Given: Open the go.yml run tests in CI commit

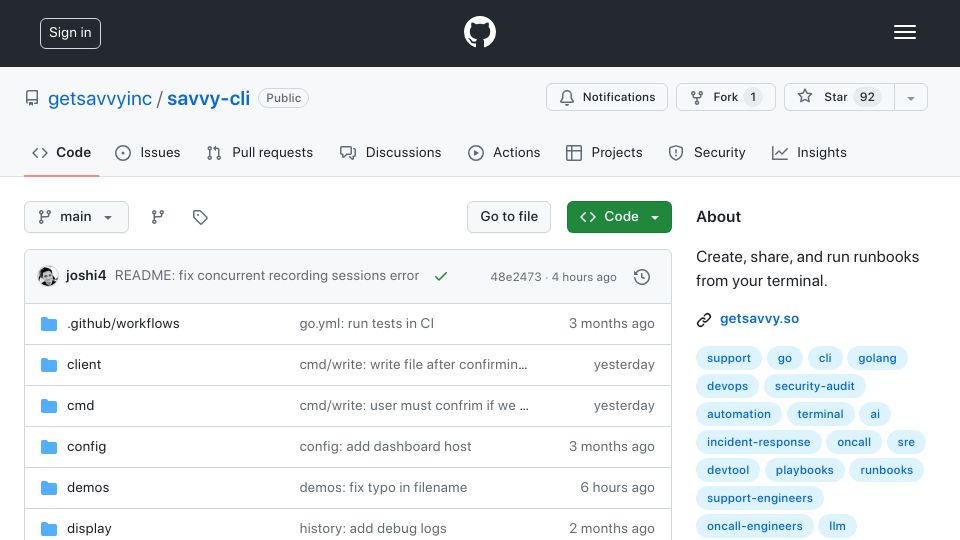Looking at the screenshot, I should coord(367,323).
